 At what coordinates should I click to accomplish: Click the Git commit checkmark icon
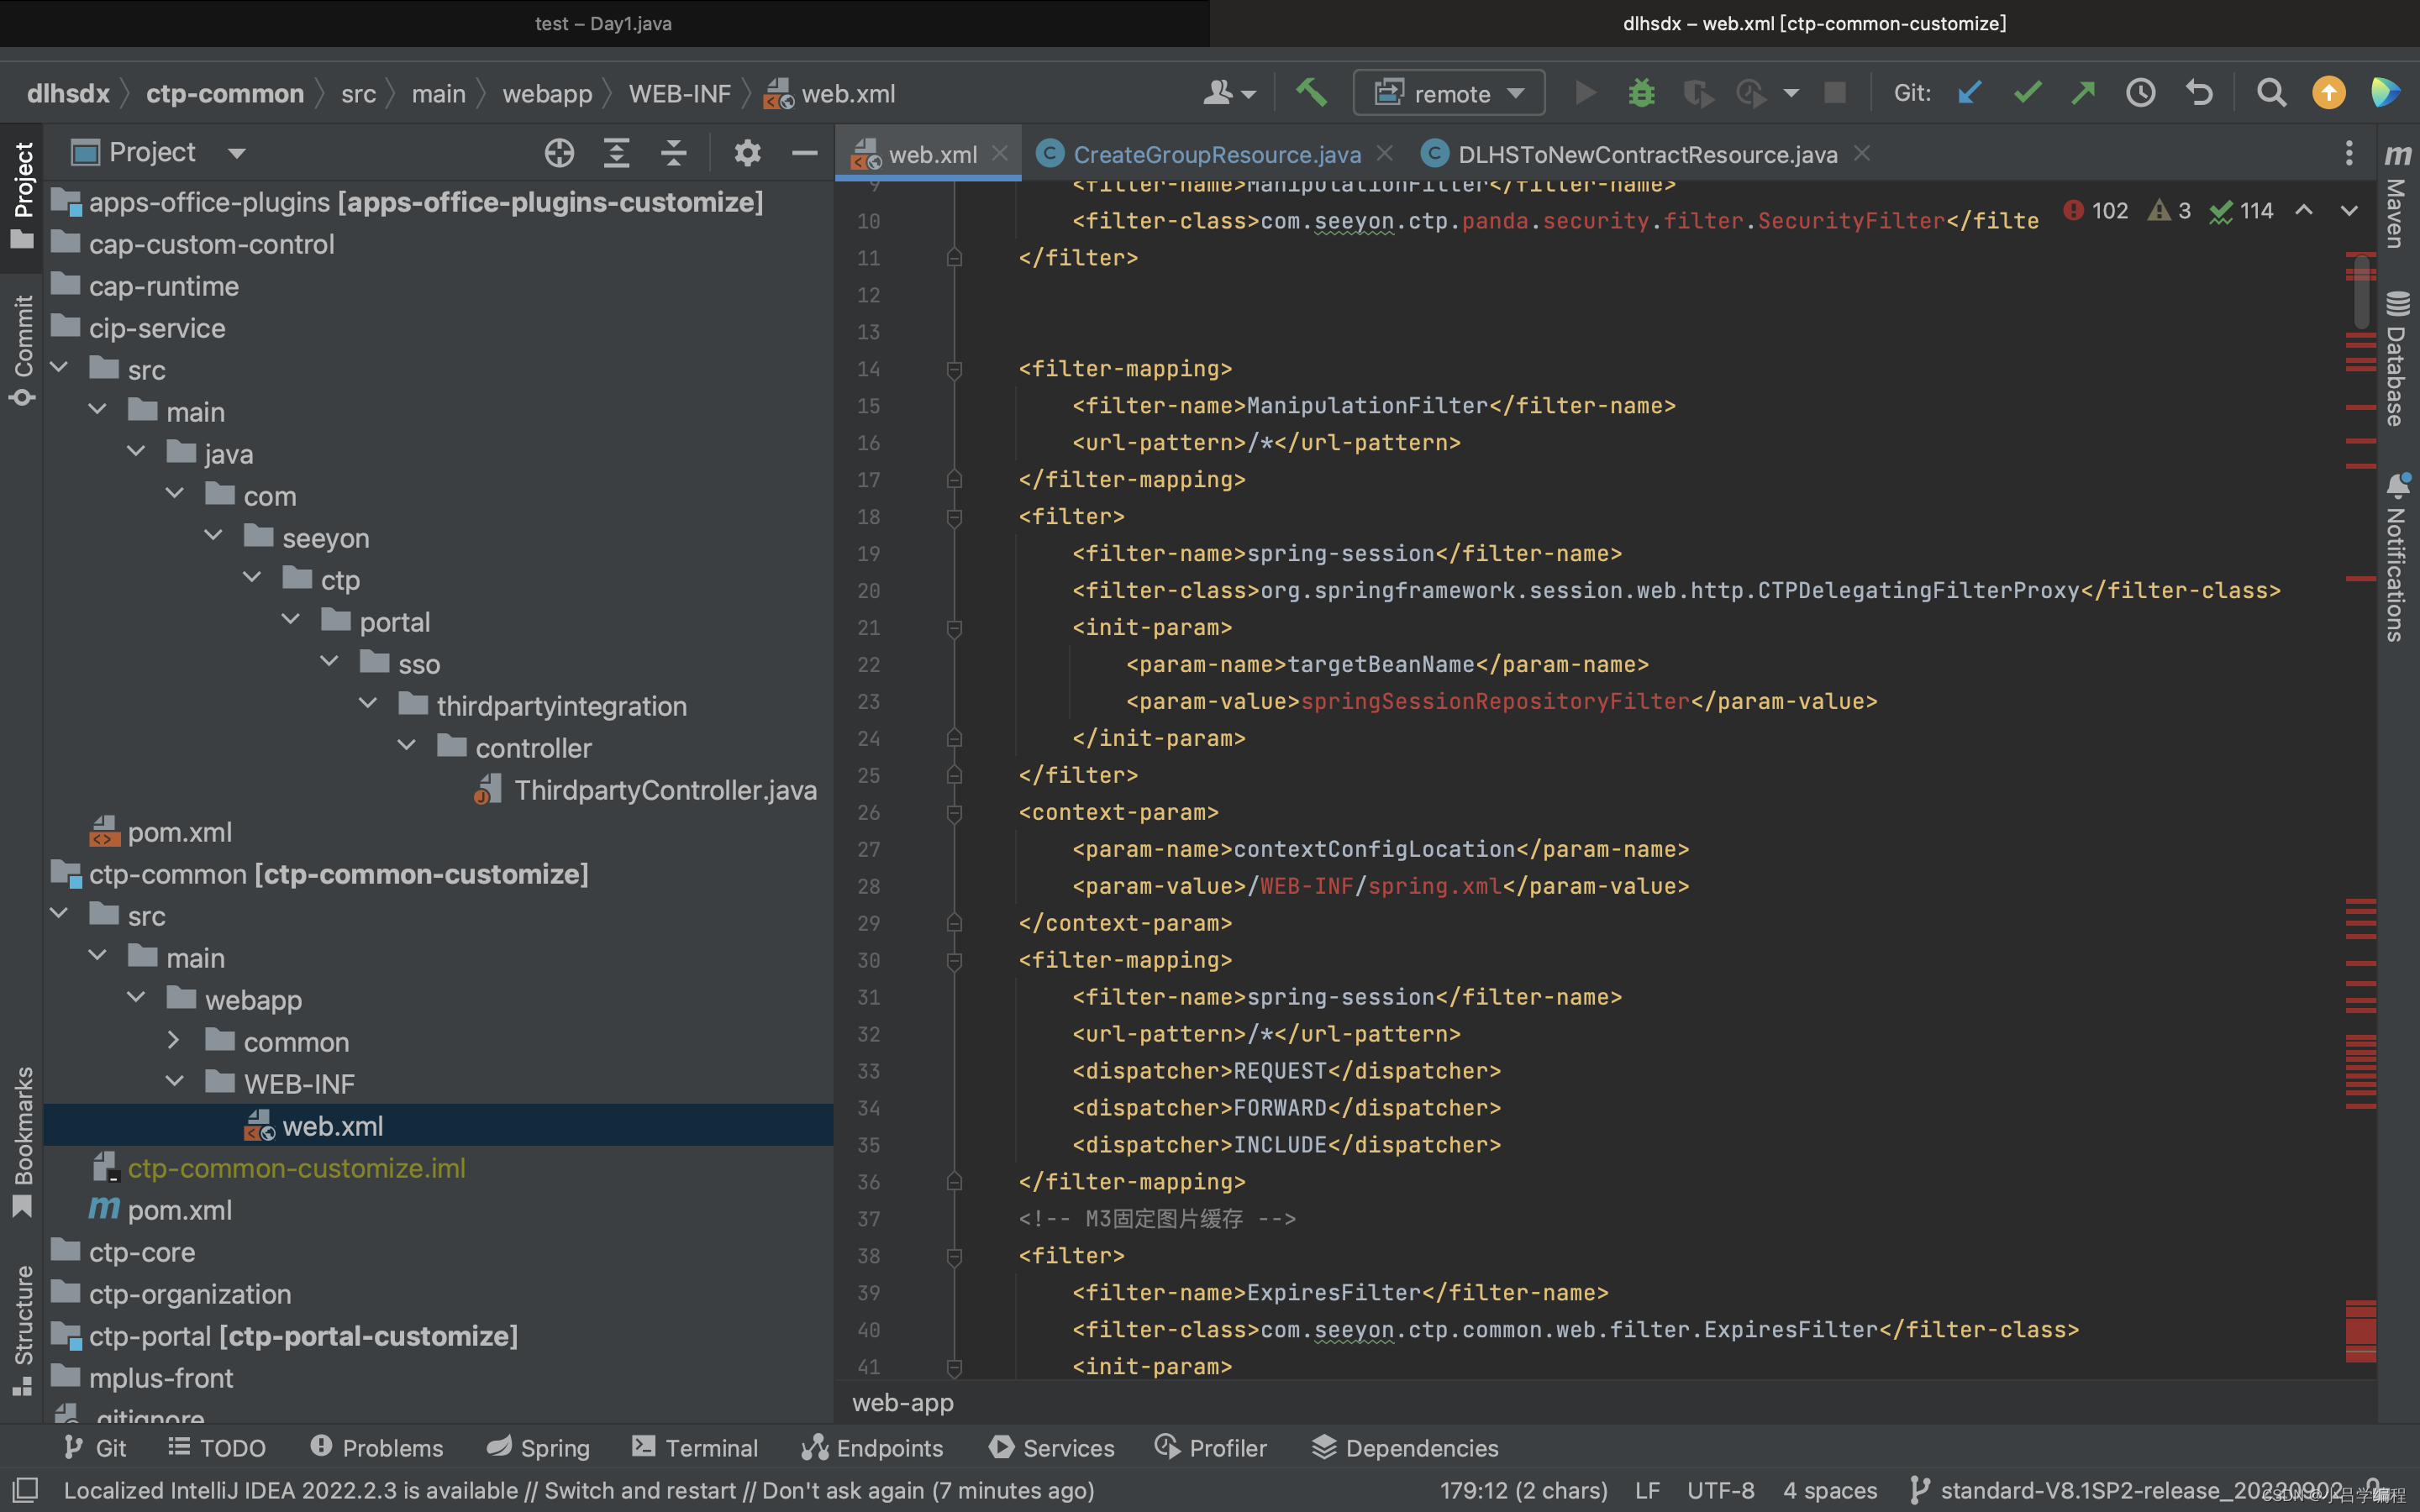pos(2027,93)
